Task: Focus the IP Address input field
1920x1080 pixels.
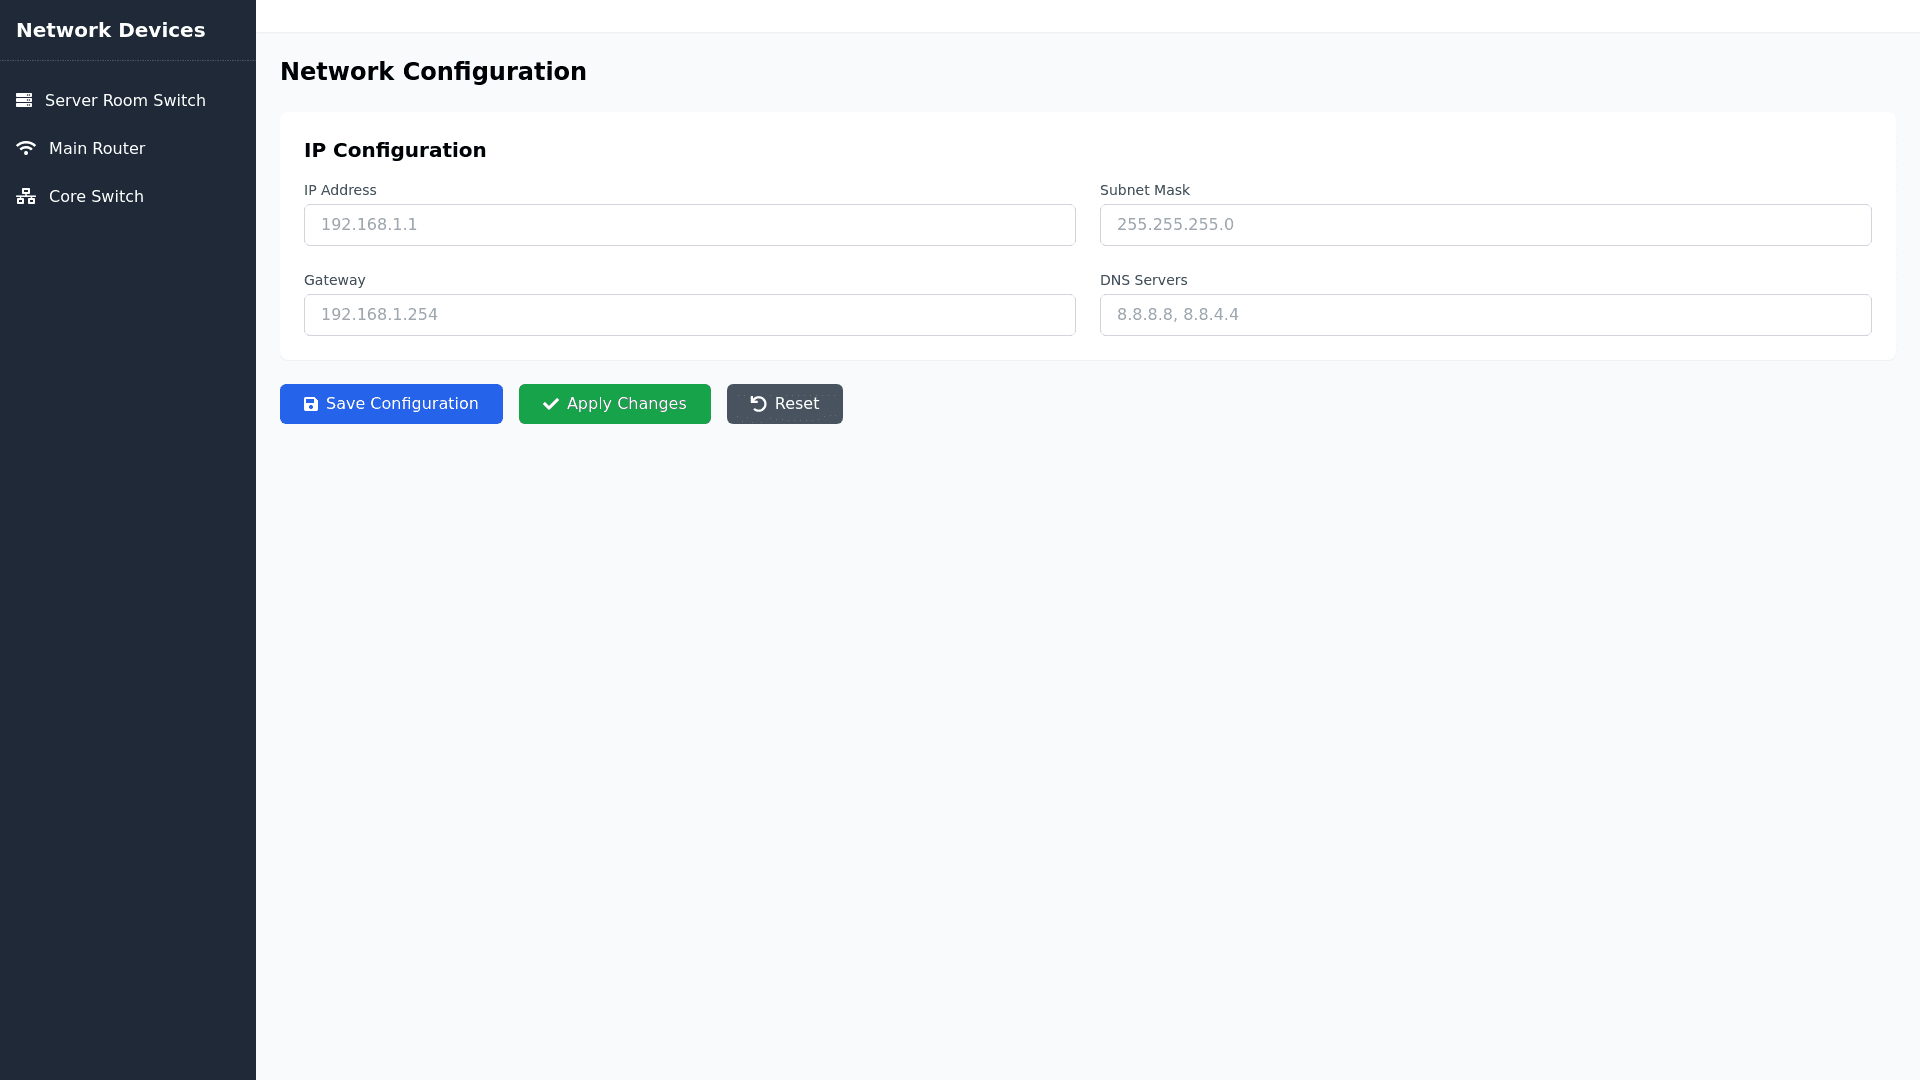Action: tap(689, 225)
